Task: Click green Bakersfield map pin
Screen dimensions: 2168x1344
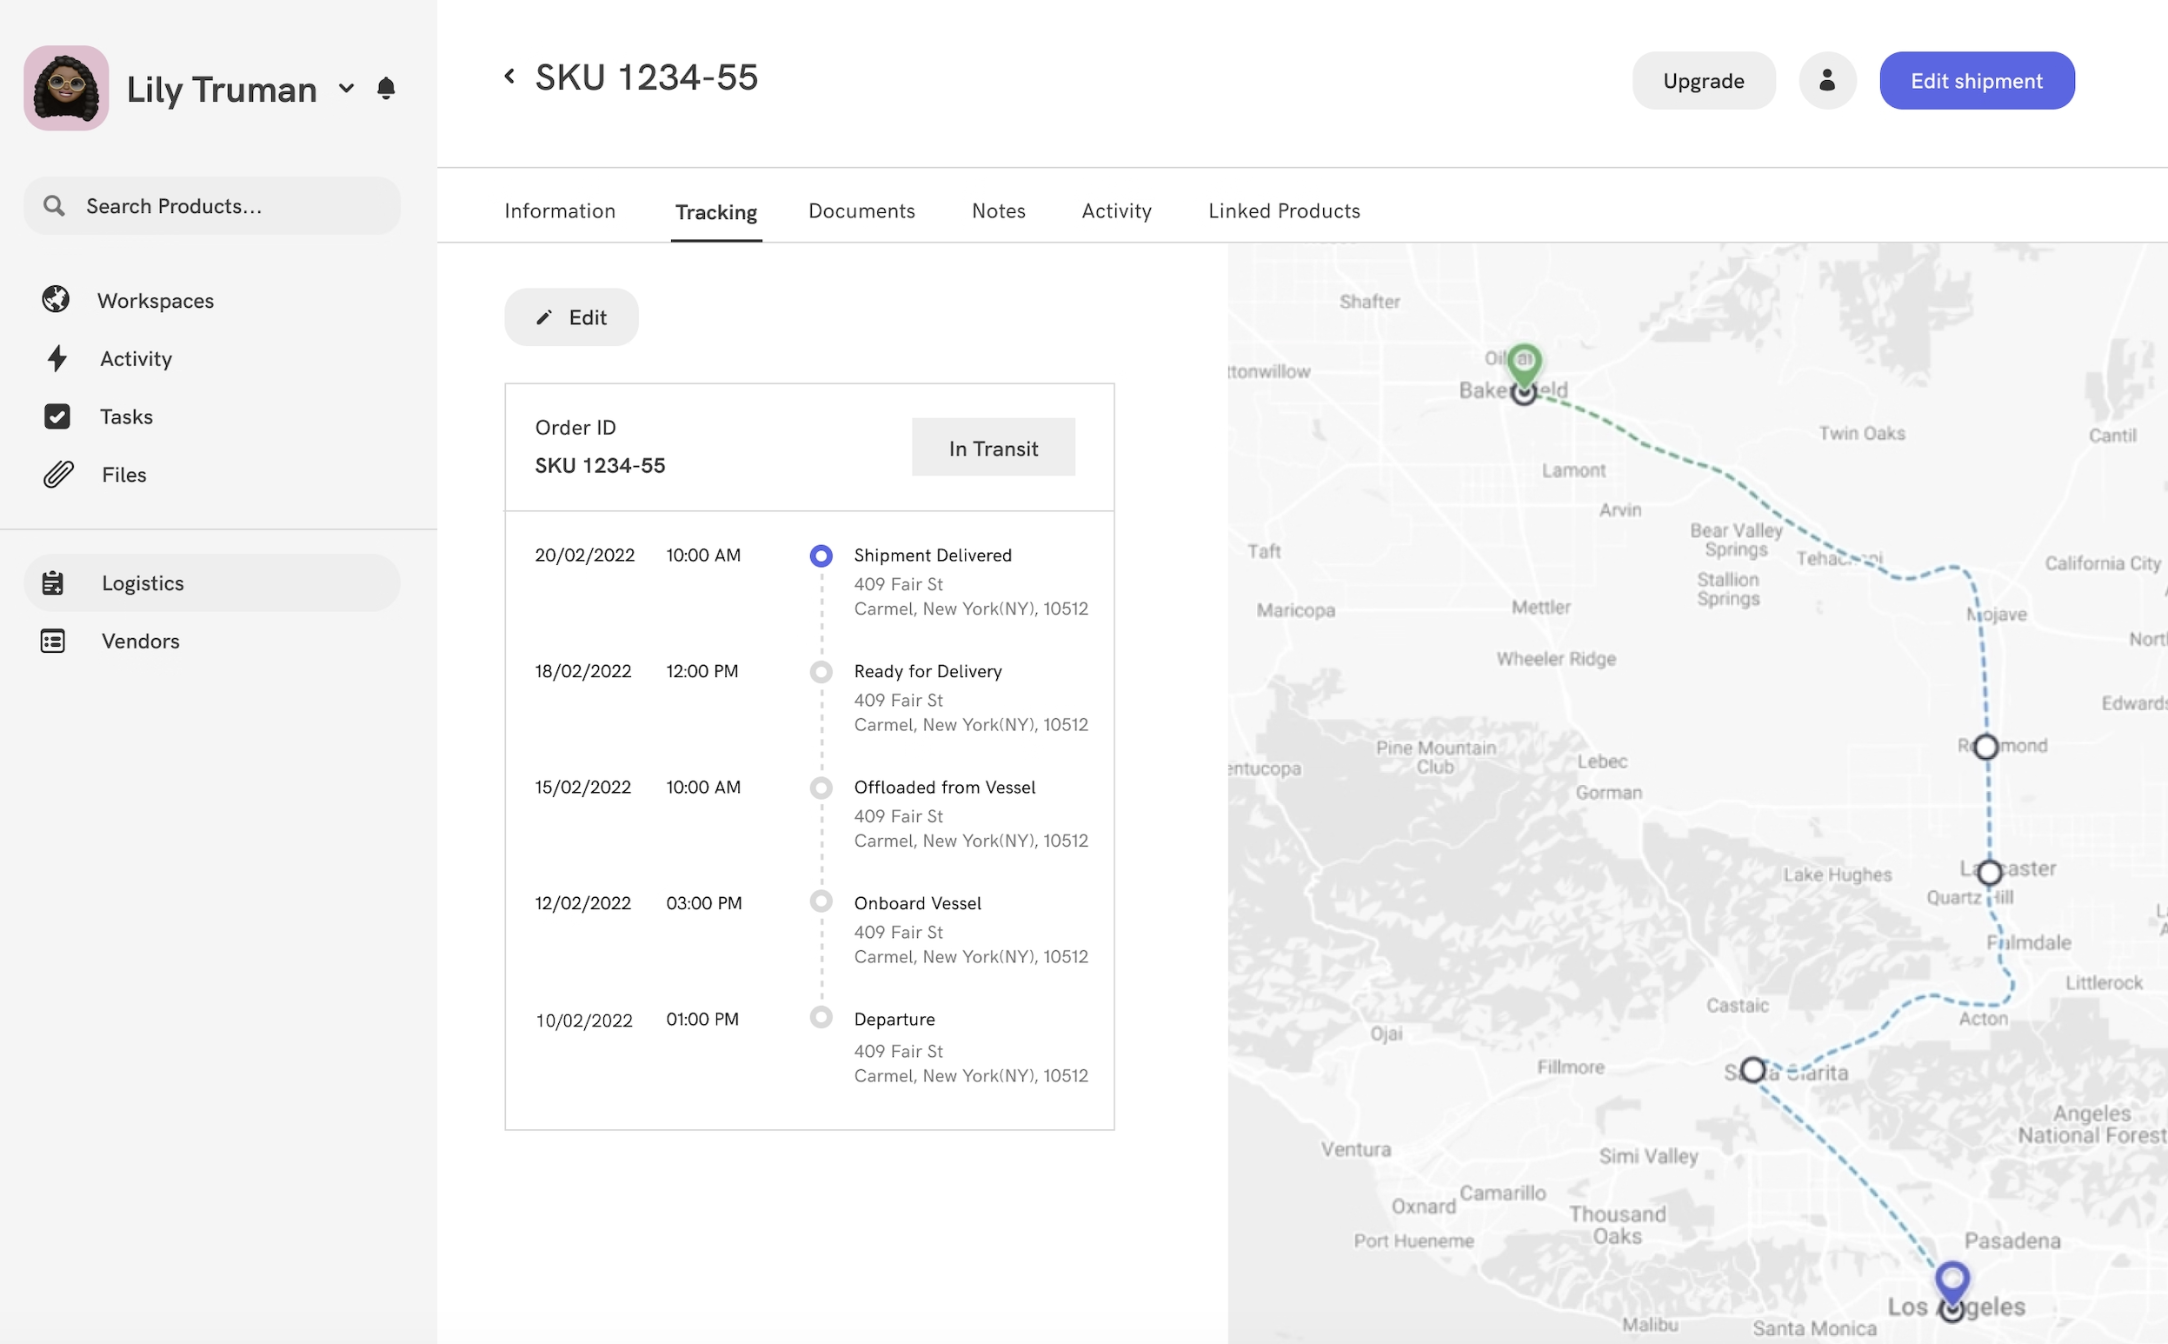Action: point(1524,362)
